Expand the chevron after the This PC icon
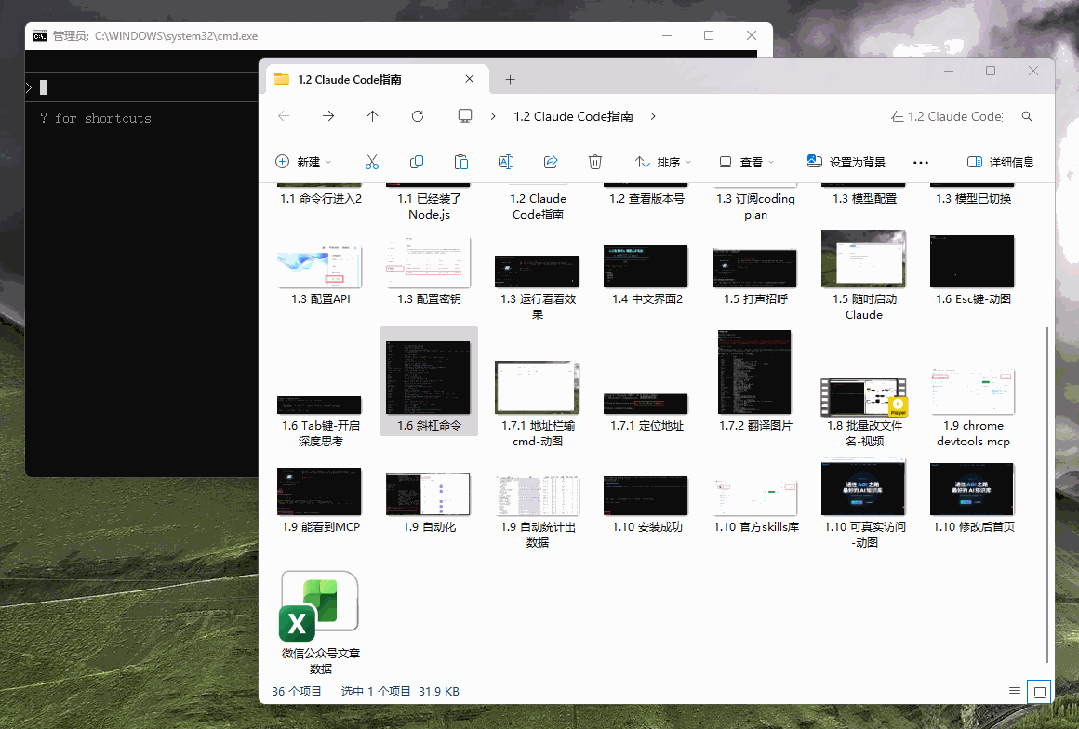Image resolution: width=1079 pixels, height=729 pixels. pyautogui.click(x=493, y=116)
